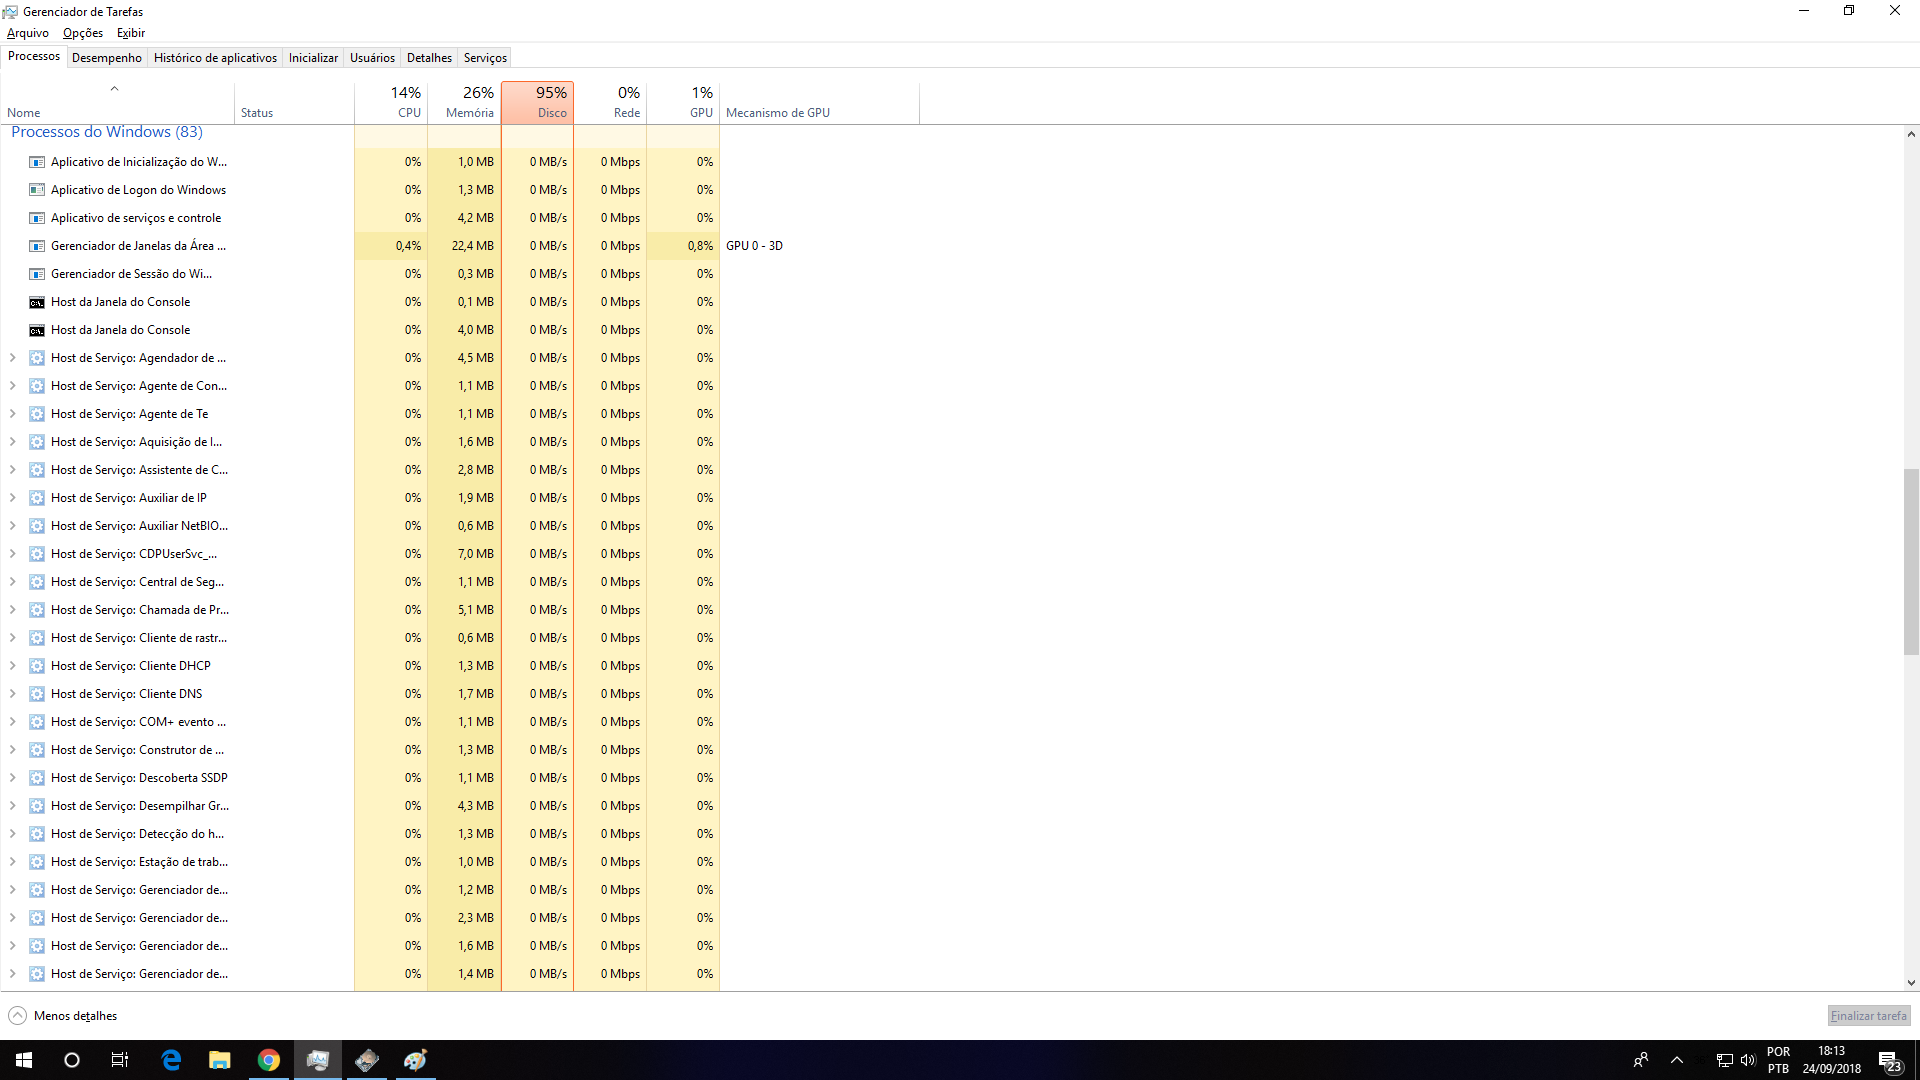Expand Host de Serviço: Aquisição de I... row

click(12, 442)
